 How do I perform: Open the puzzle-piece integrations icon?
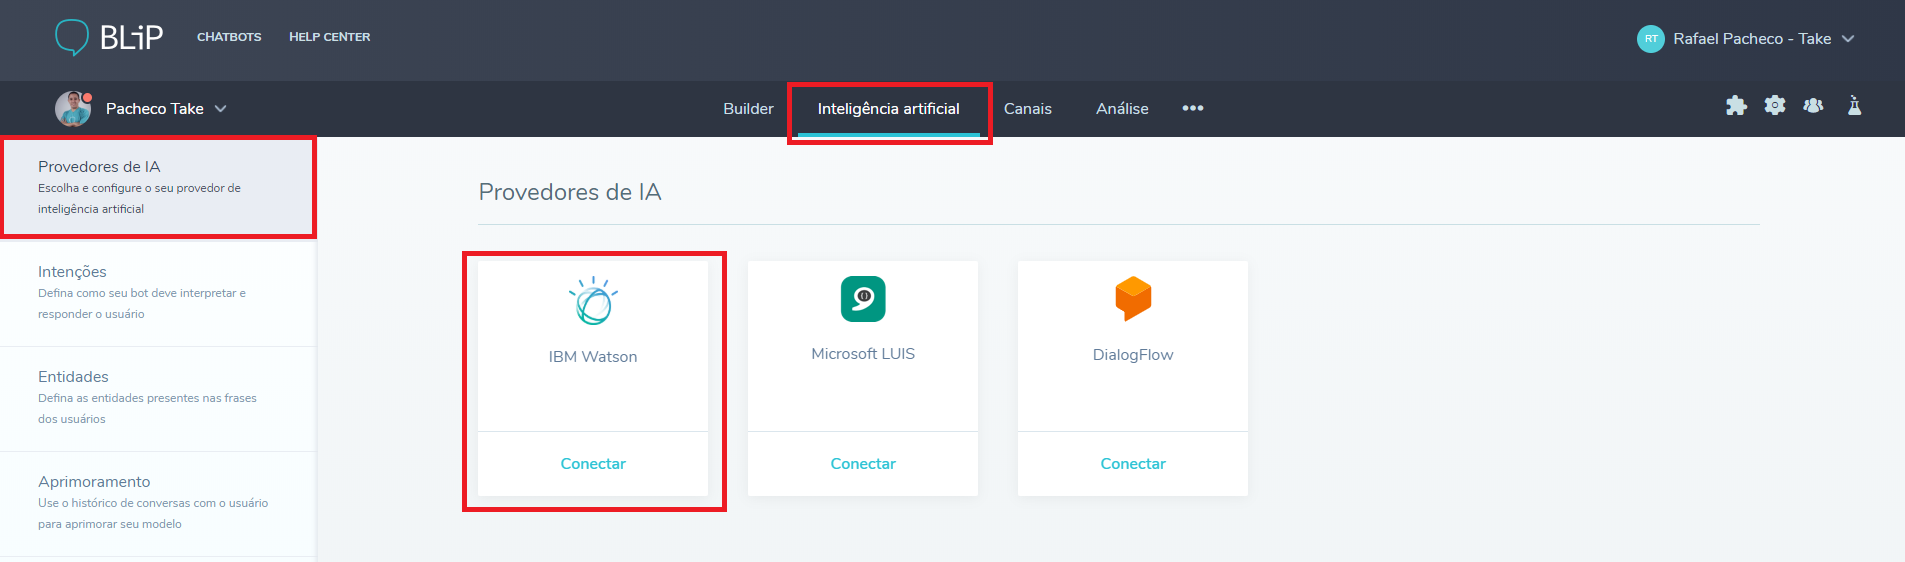(1736, 106)
